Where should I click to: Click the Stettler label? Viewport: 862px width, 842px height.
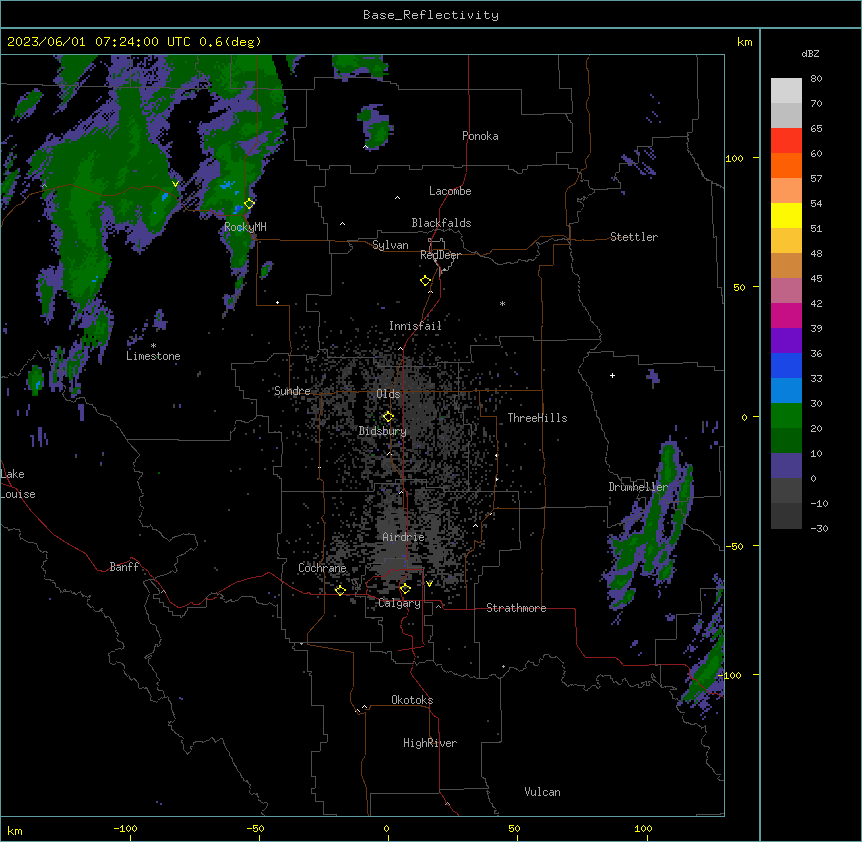[634, 237]
